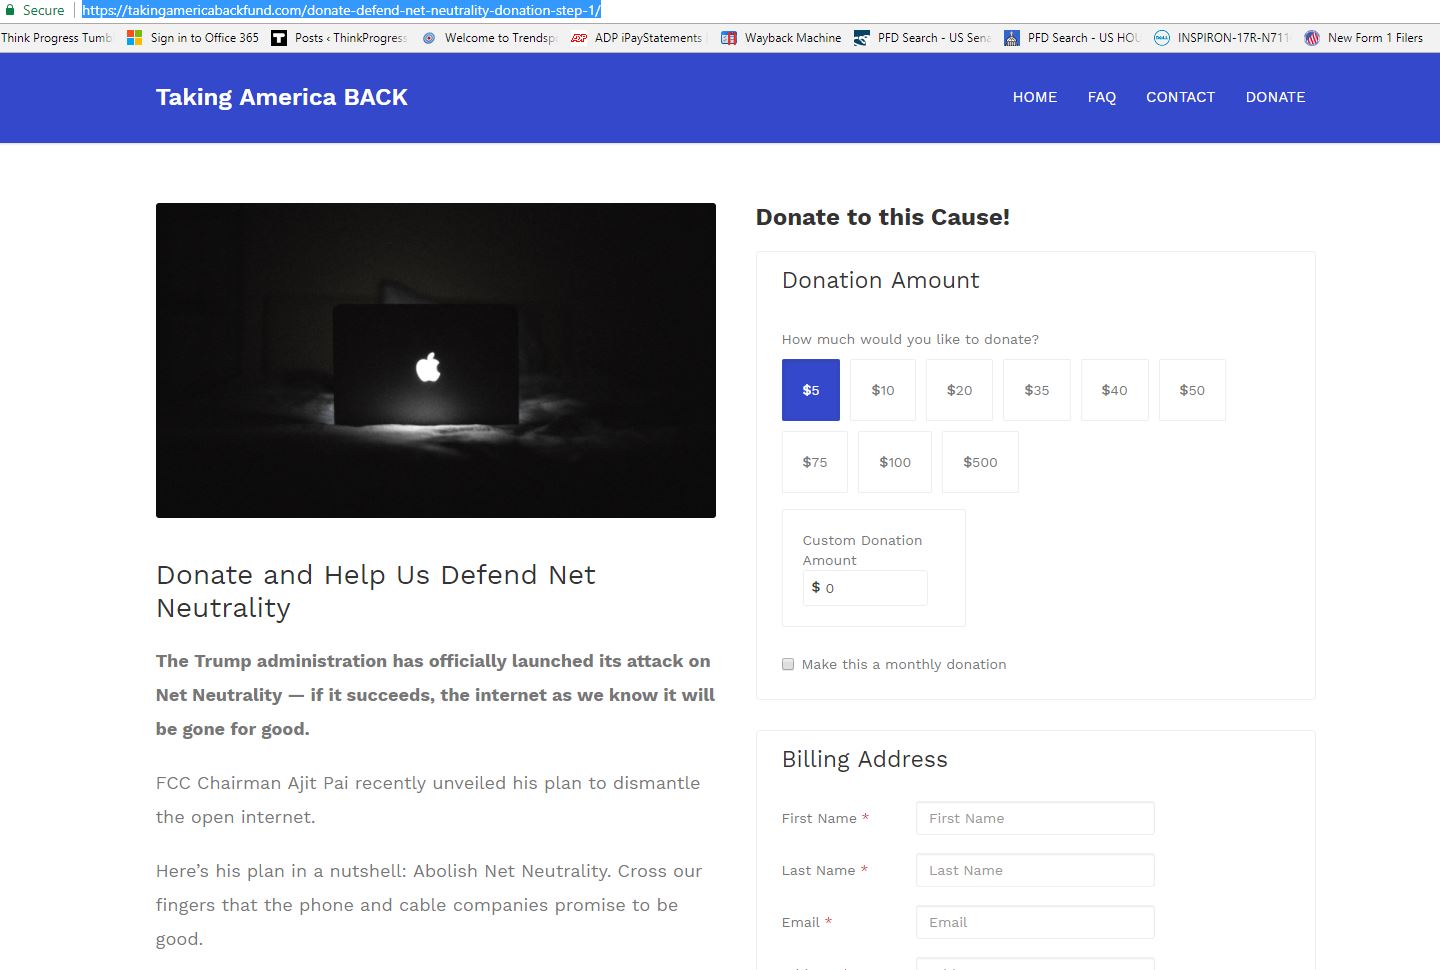The height and width of the screenshot is (970, 1440).
Task: Enable the monthly donation checkbox
Action: [788, 664]
